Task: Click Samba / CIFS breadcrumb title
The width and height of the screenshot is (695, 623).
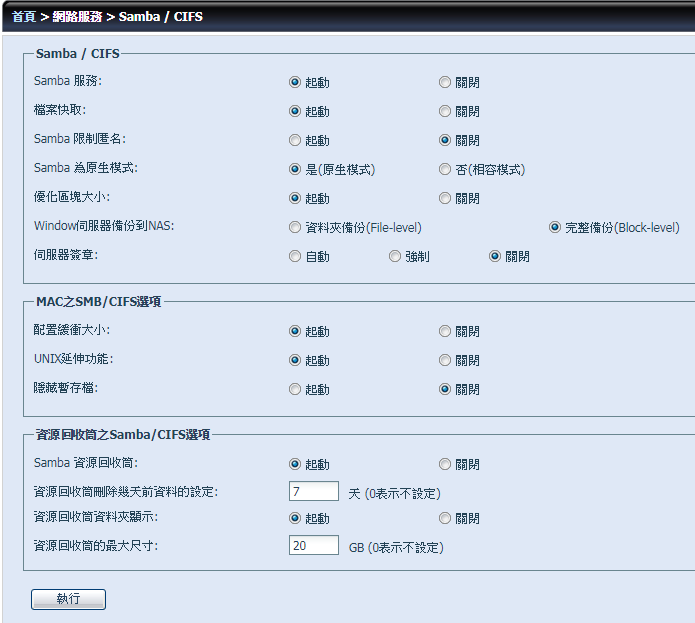Action: [160, 16]
